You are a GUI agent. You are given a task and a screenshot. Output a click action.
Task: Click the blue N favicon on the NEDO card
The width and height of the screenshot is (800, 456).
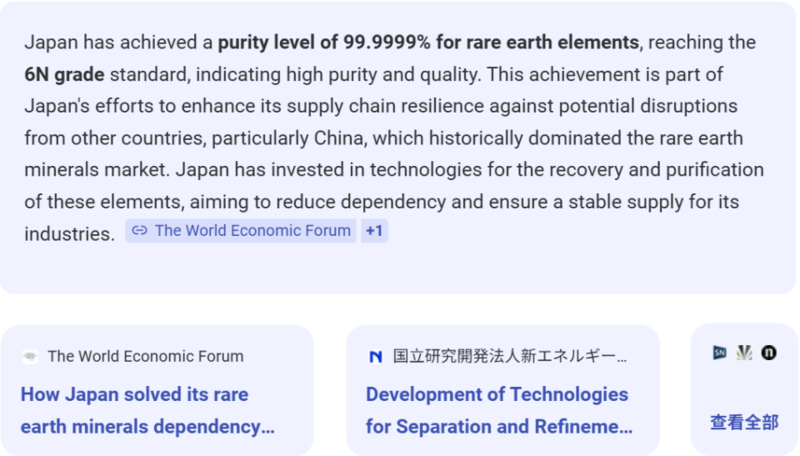coord(375,356)
